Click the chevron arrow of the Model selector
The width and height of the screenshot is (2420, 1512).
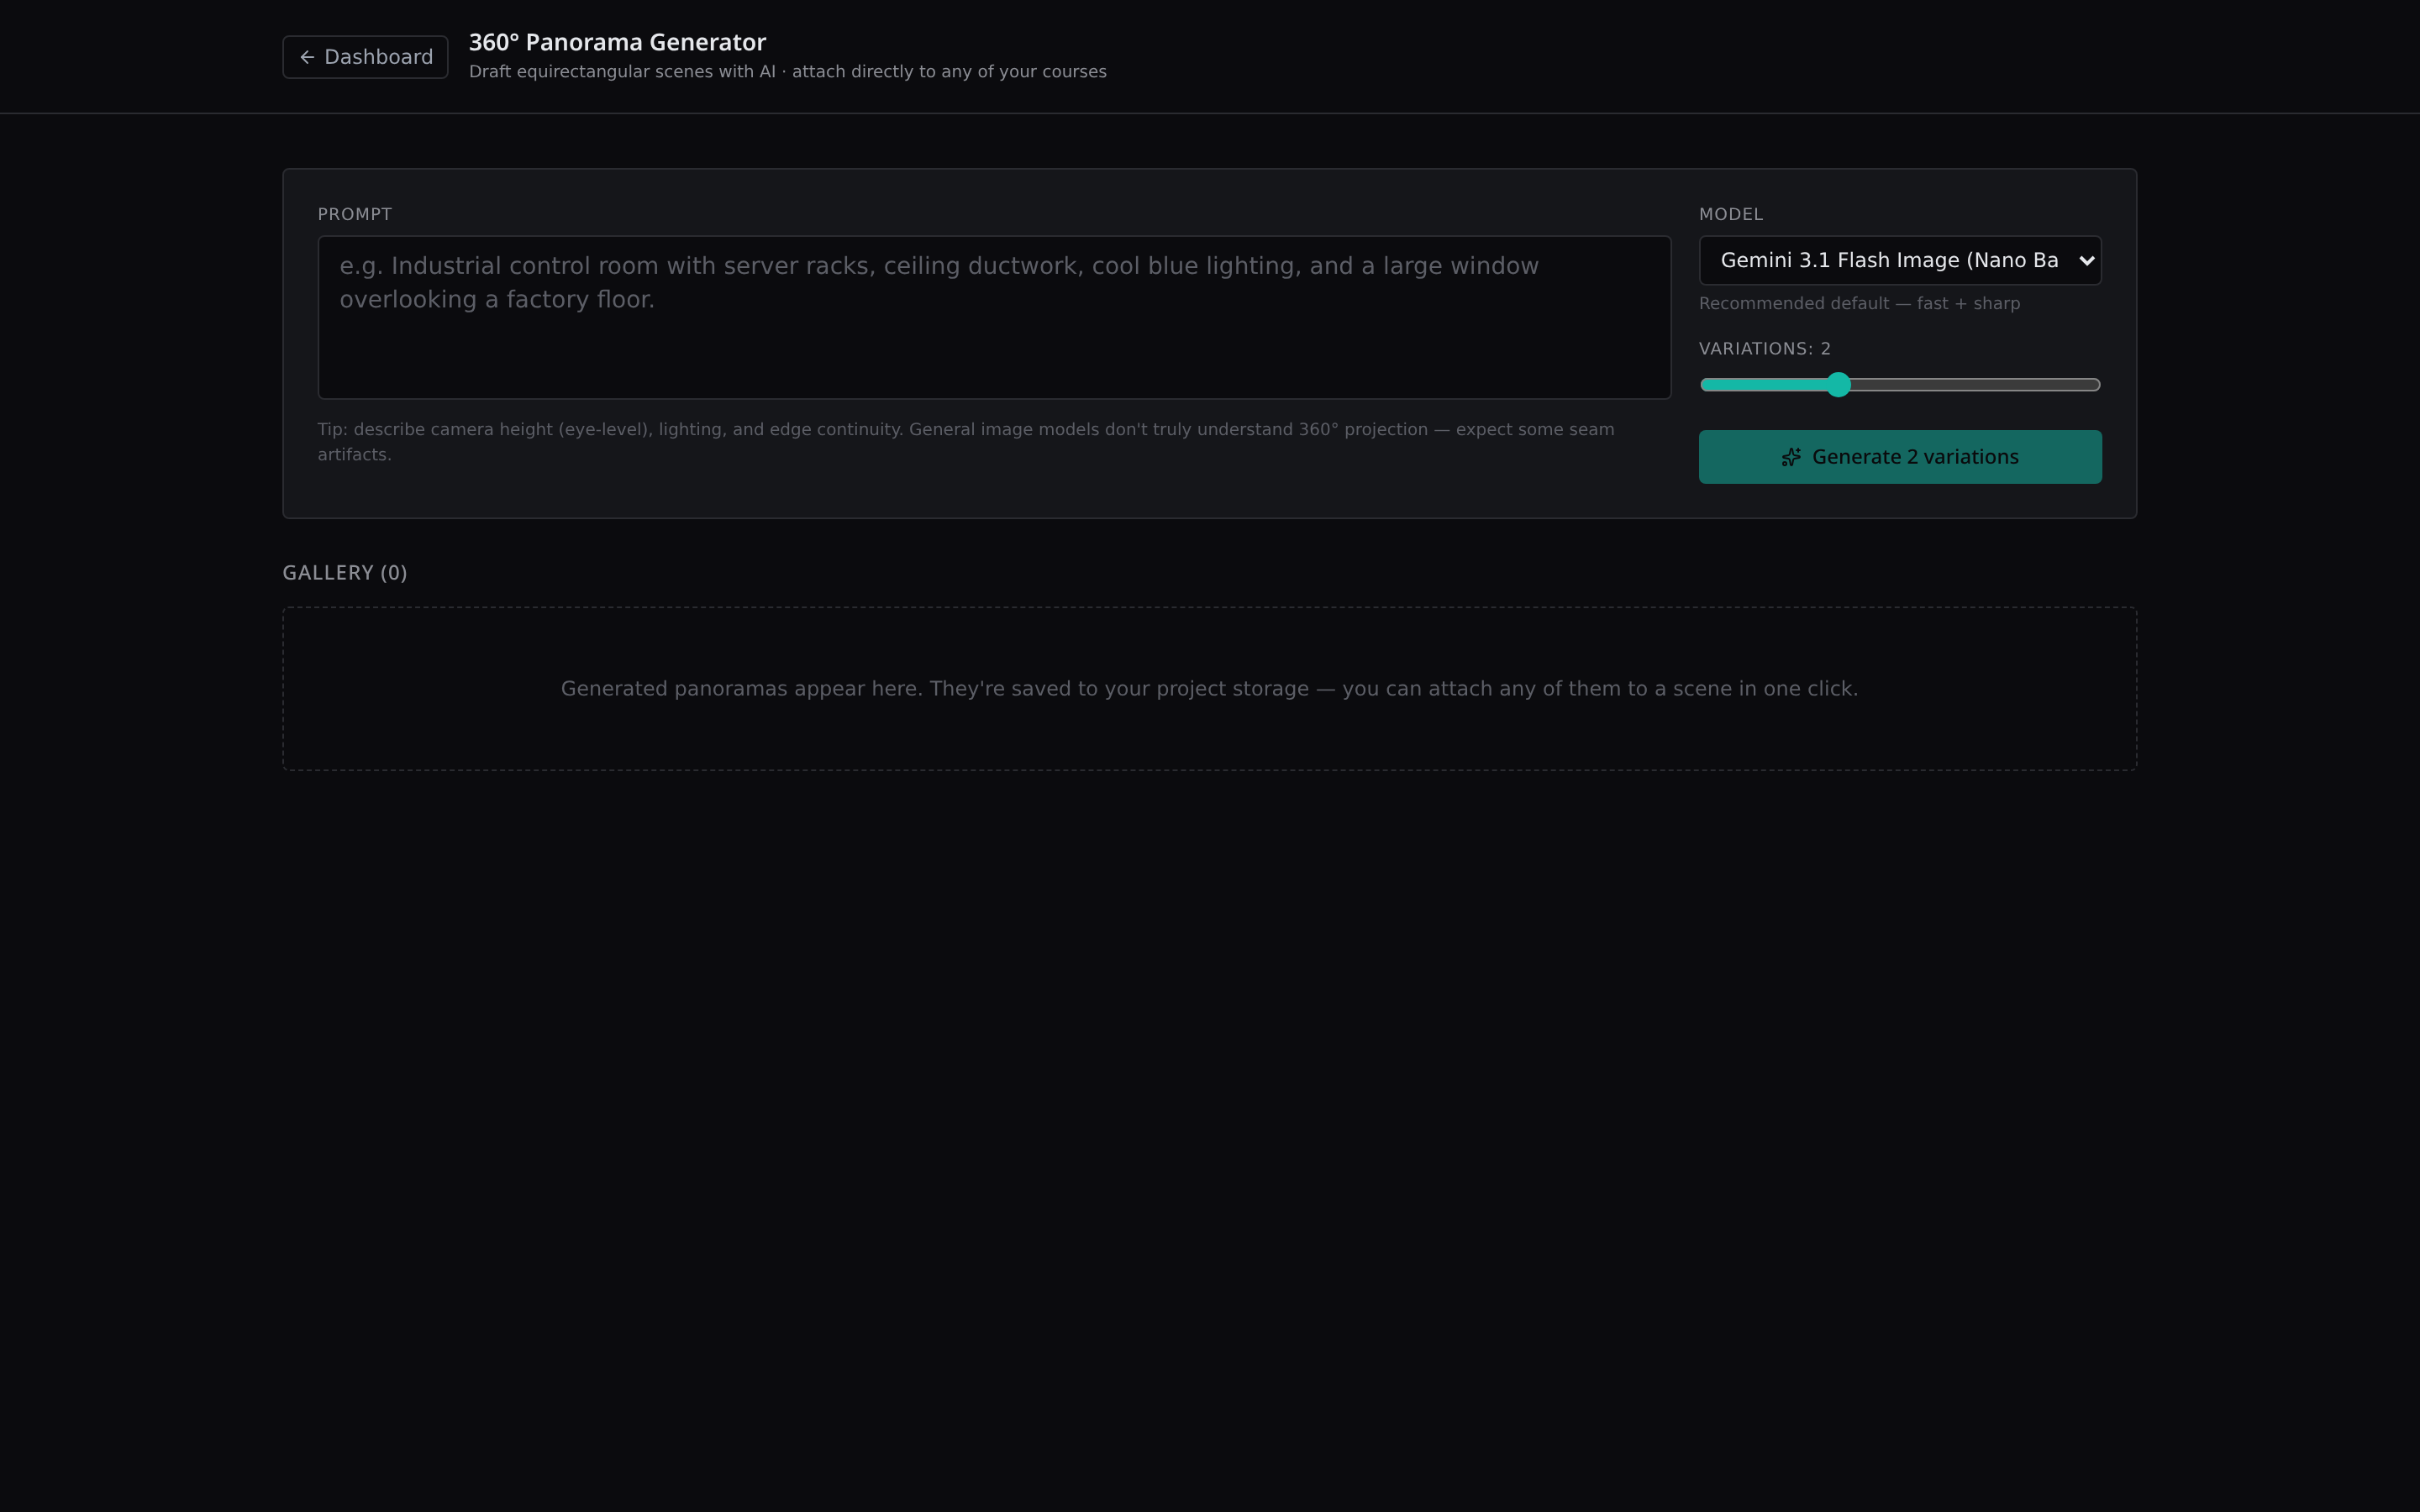pyautogui.click(x=2086, y=261)
